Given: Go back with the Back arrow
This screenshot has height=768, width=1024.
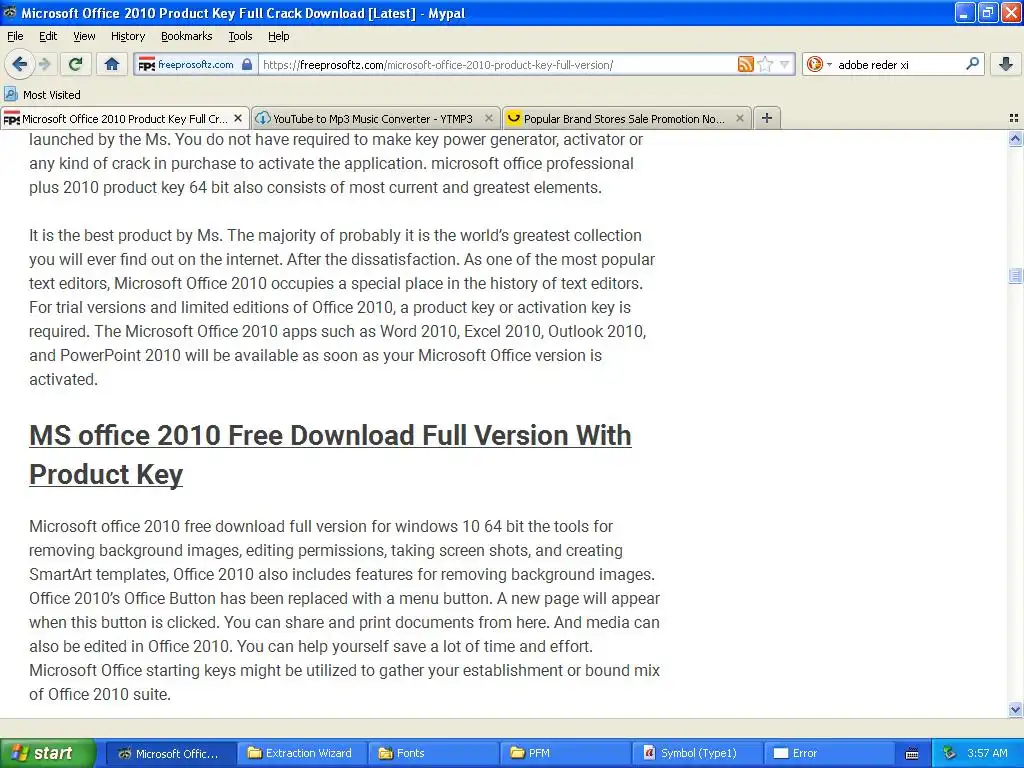Looking at the screenshot, I should pyautogui.click(x=19, y=64).
